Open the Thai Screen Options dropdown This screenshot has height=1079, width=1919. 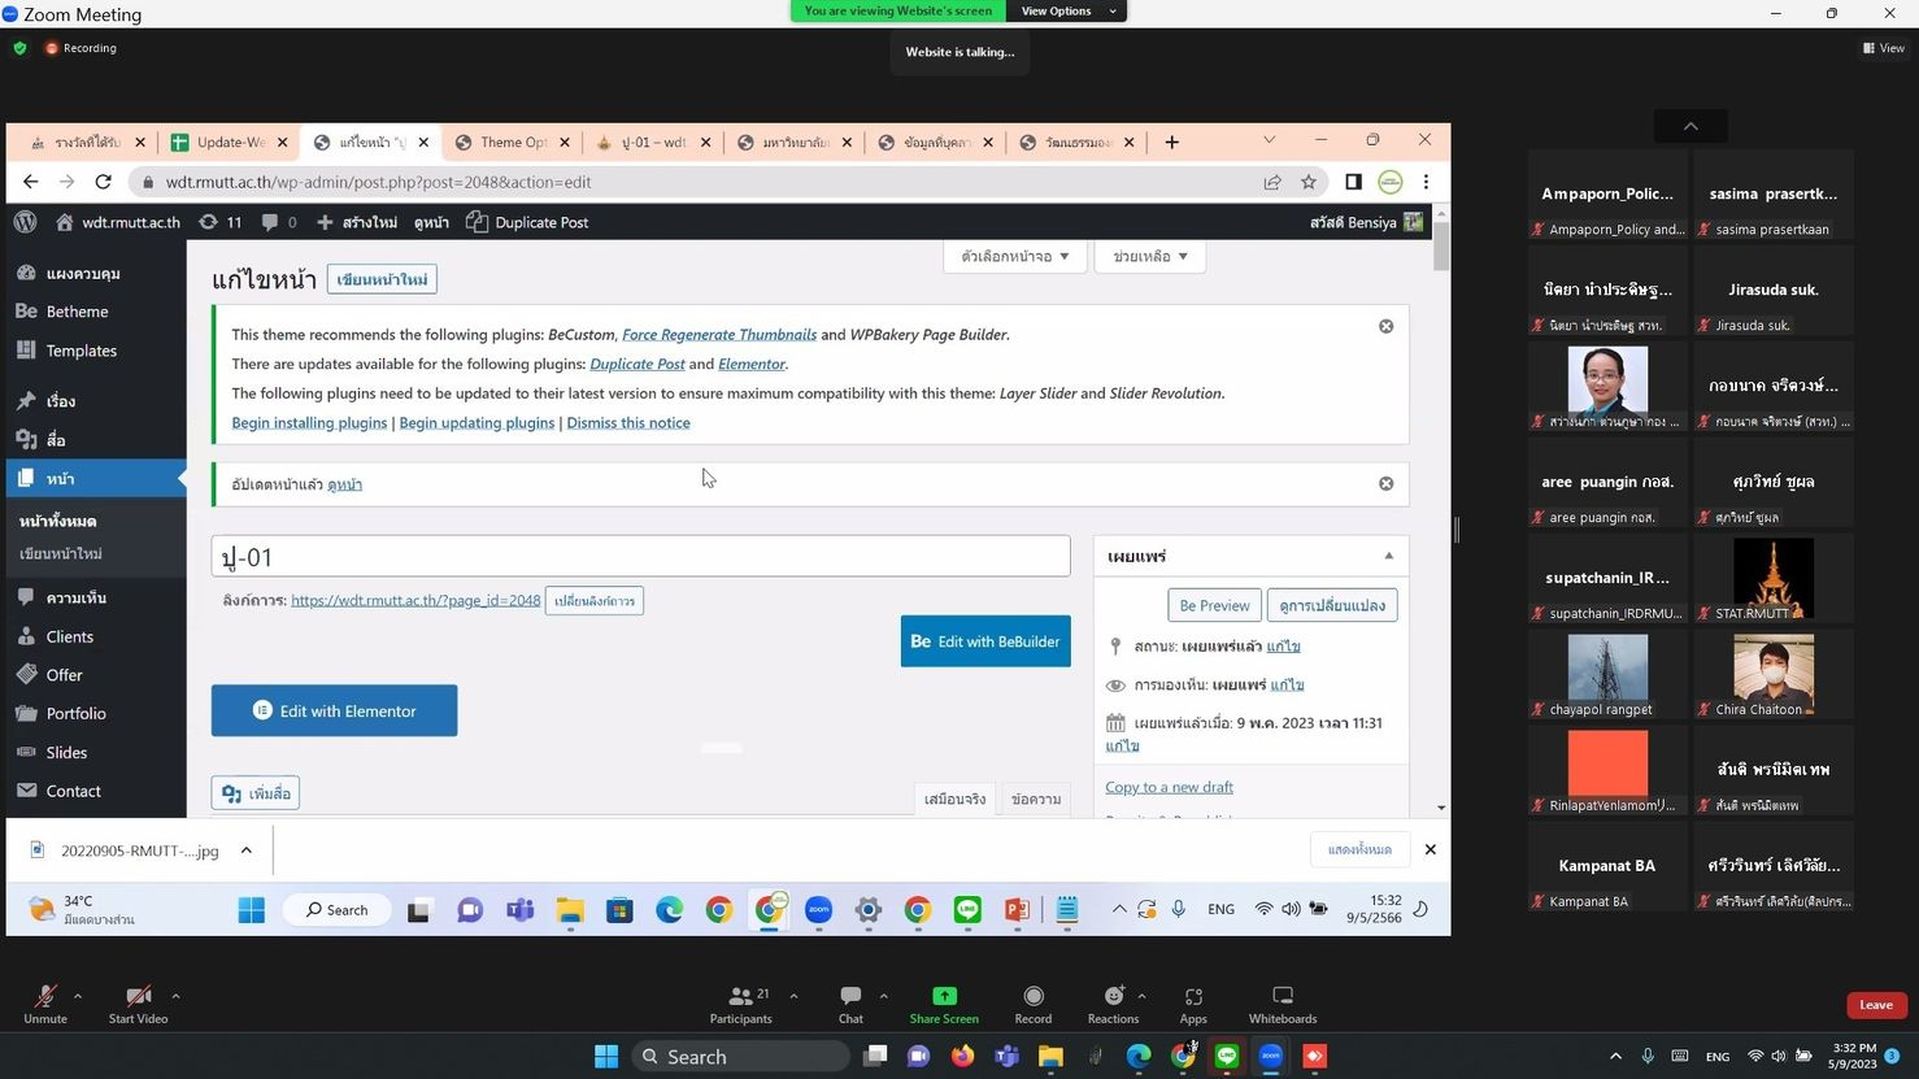[1015, 256]
